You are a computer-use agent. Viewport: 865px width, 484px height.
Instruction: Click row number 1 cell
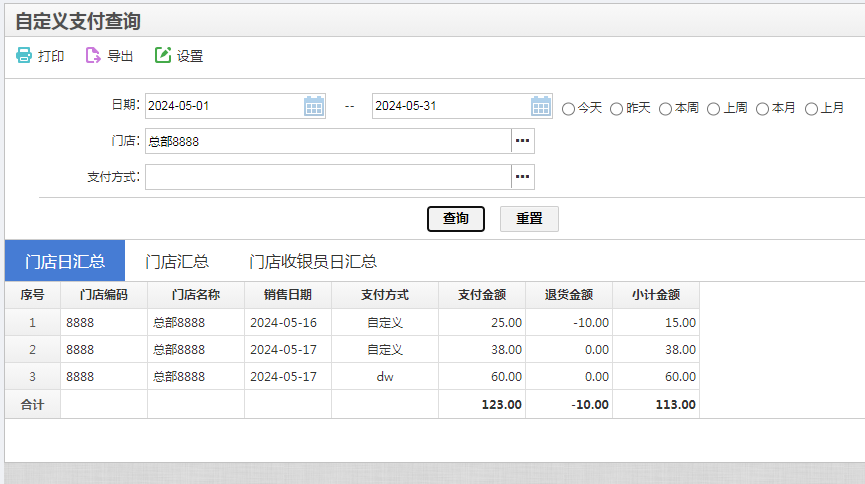(x=33, y=322)
